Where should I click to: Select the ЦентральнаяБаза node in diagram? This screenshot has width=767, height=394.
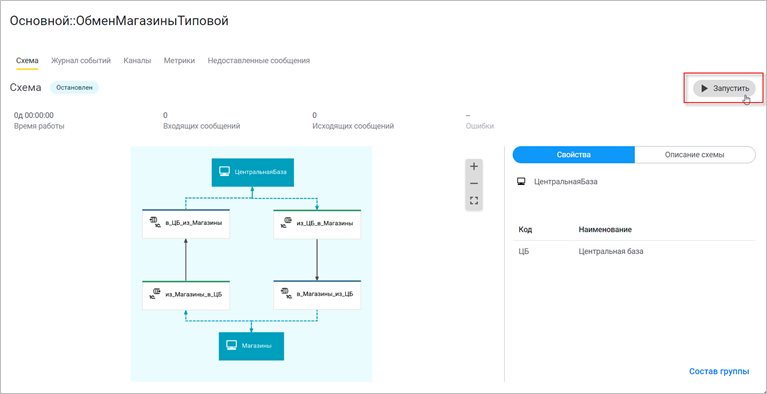(252, 172)
